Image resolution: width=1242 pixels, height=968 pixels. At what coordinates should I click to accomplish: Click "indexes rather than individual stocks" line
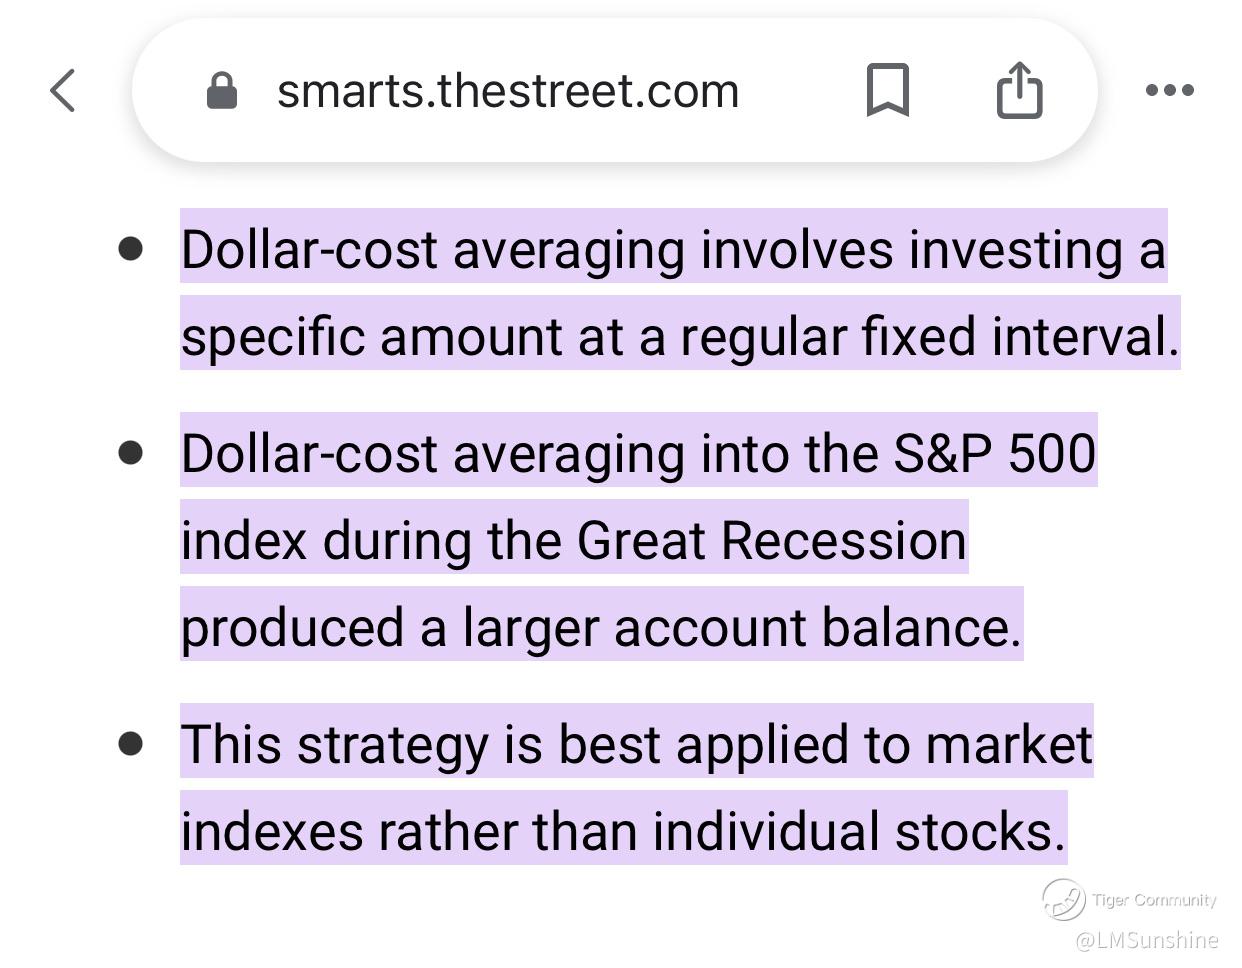(622, 830)
